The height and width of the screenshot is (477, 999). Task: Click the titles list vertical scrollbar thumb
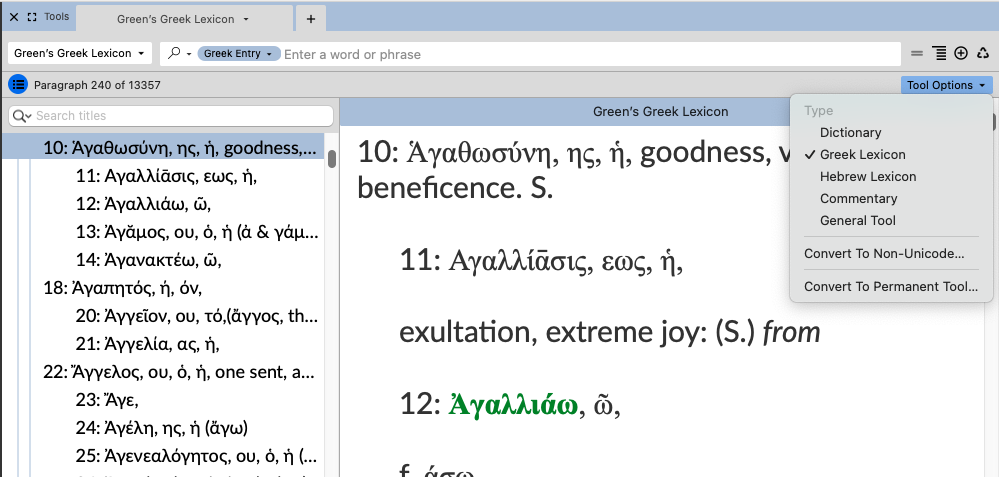pos(331,158)
